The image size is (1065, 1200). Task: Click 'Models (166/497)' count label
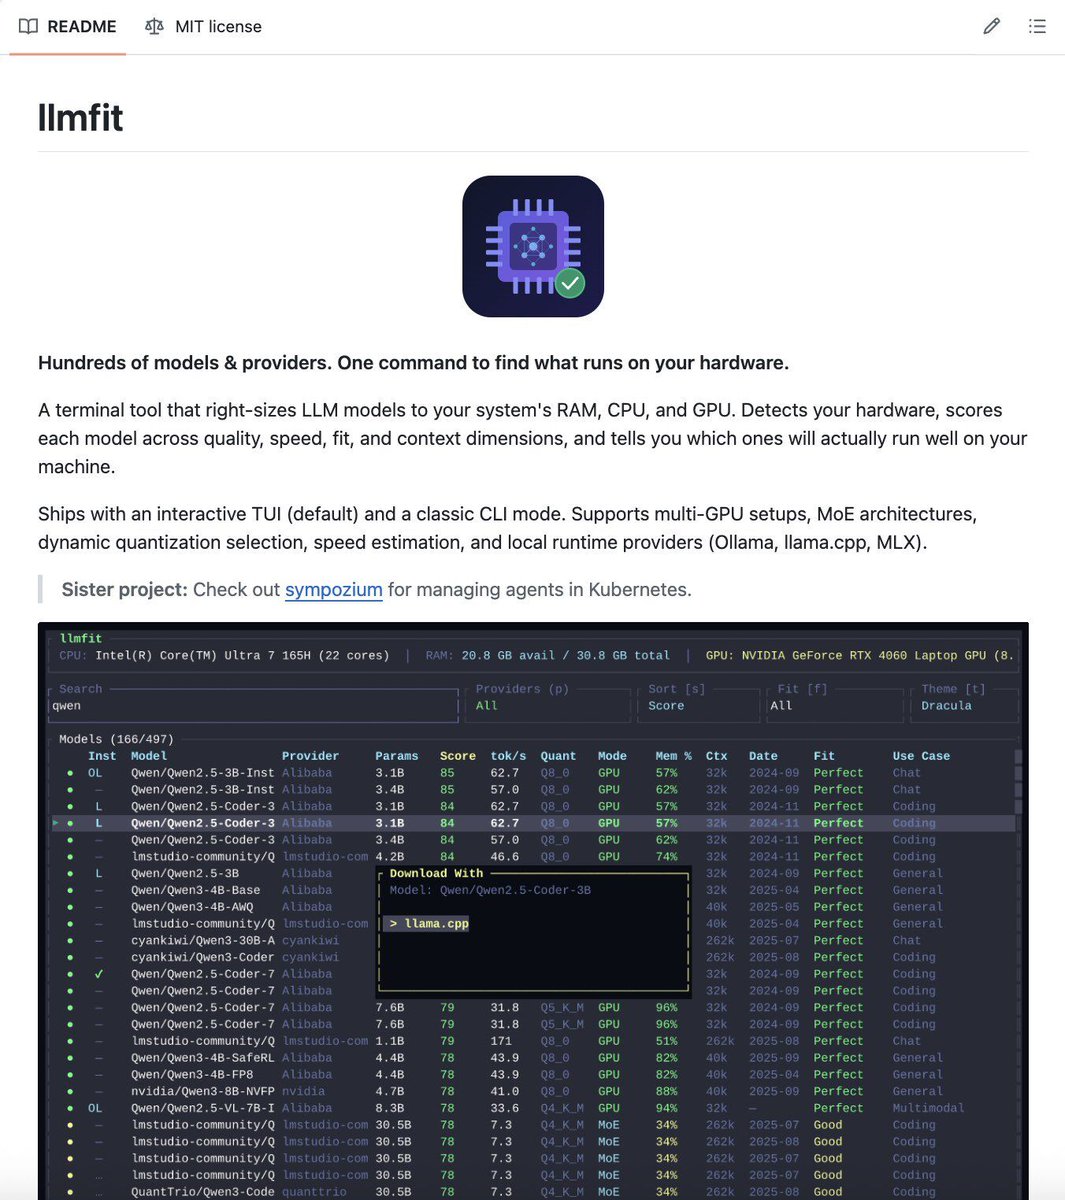point(116,739)
